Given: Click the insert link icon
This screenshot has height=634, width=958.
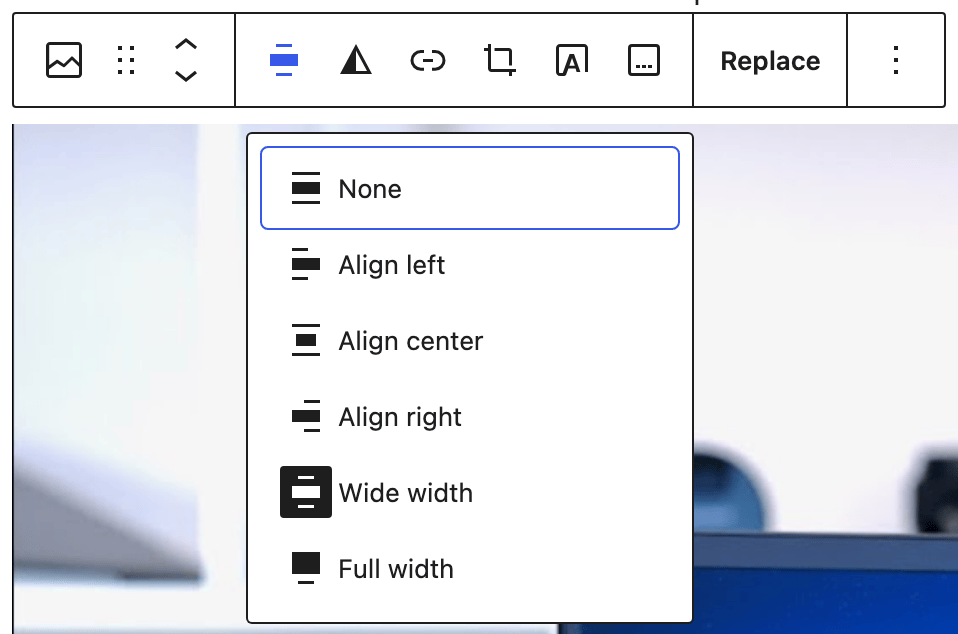Looking at the screenshot, I should 428,60.
